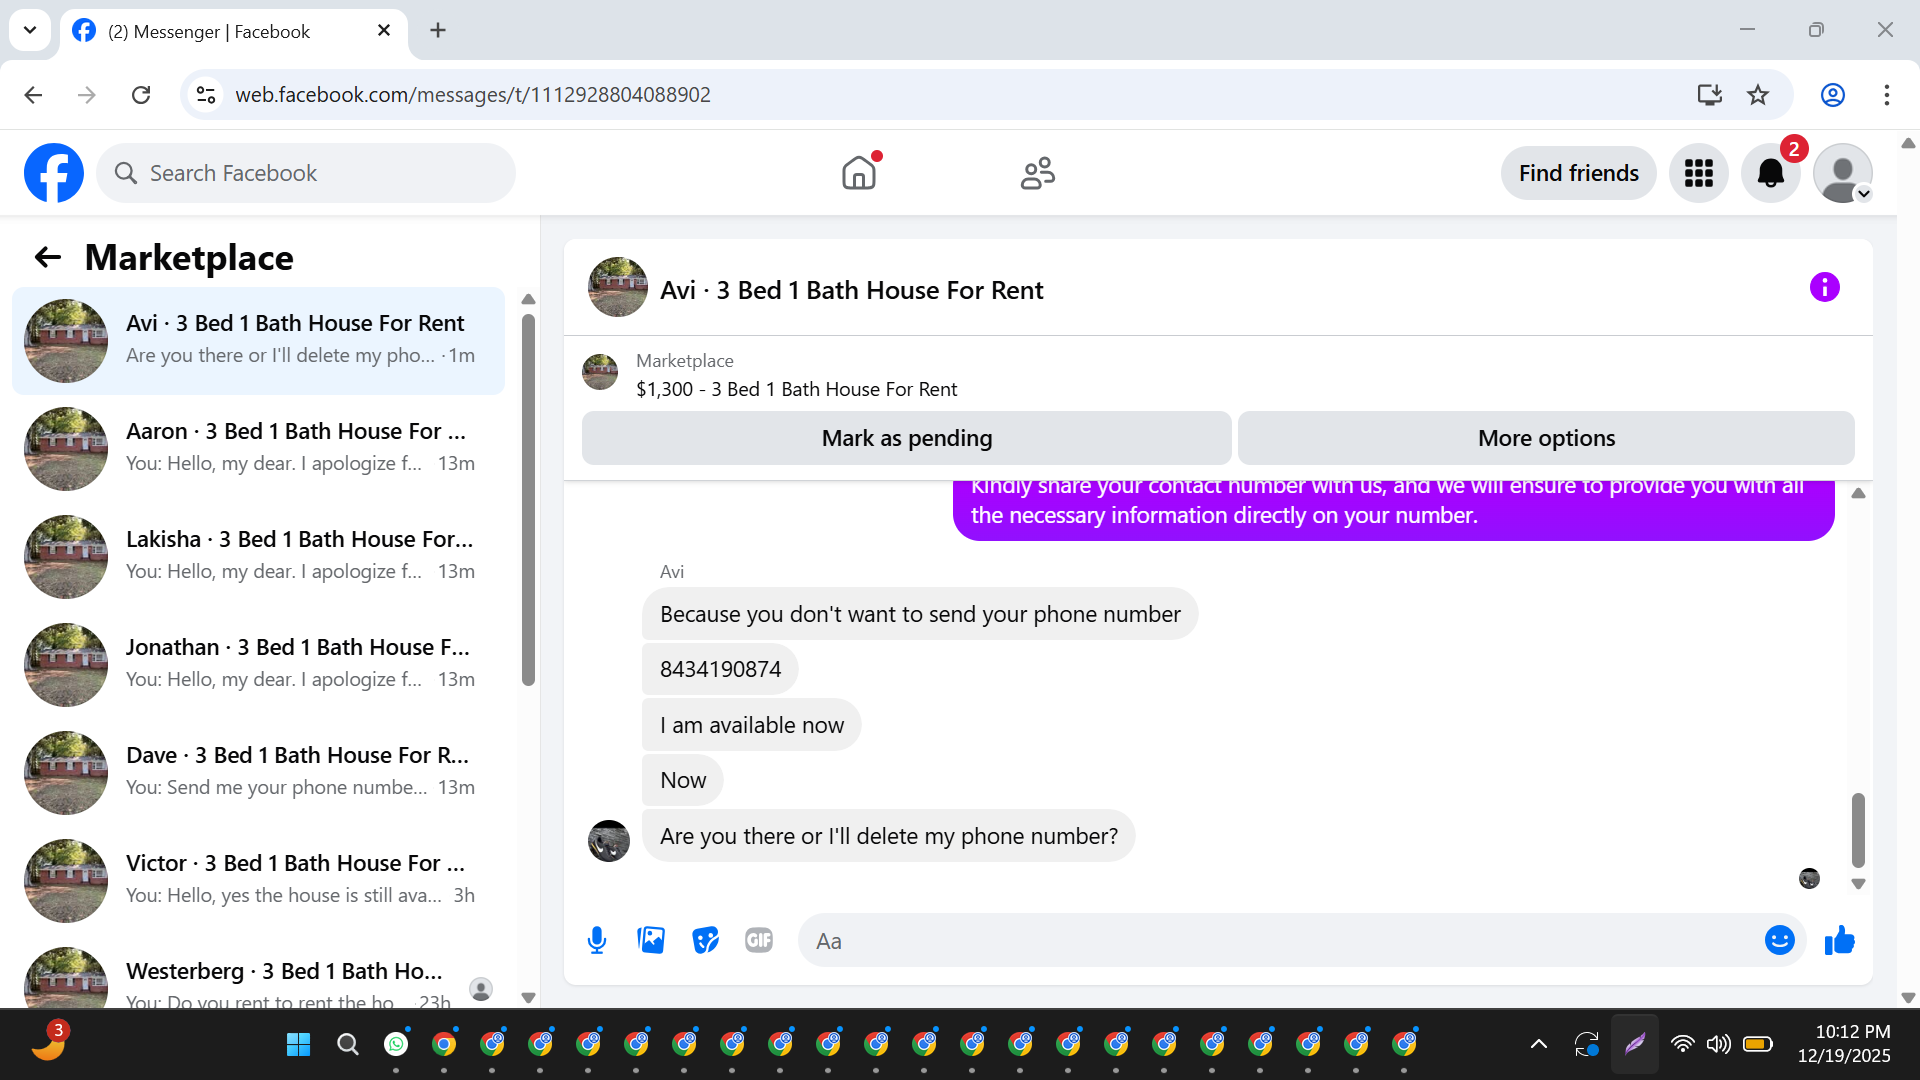Open the notifications bell

1770,173
